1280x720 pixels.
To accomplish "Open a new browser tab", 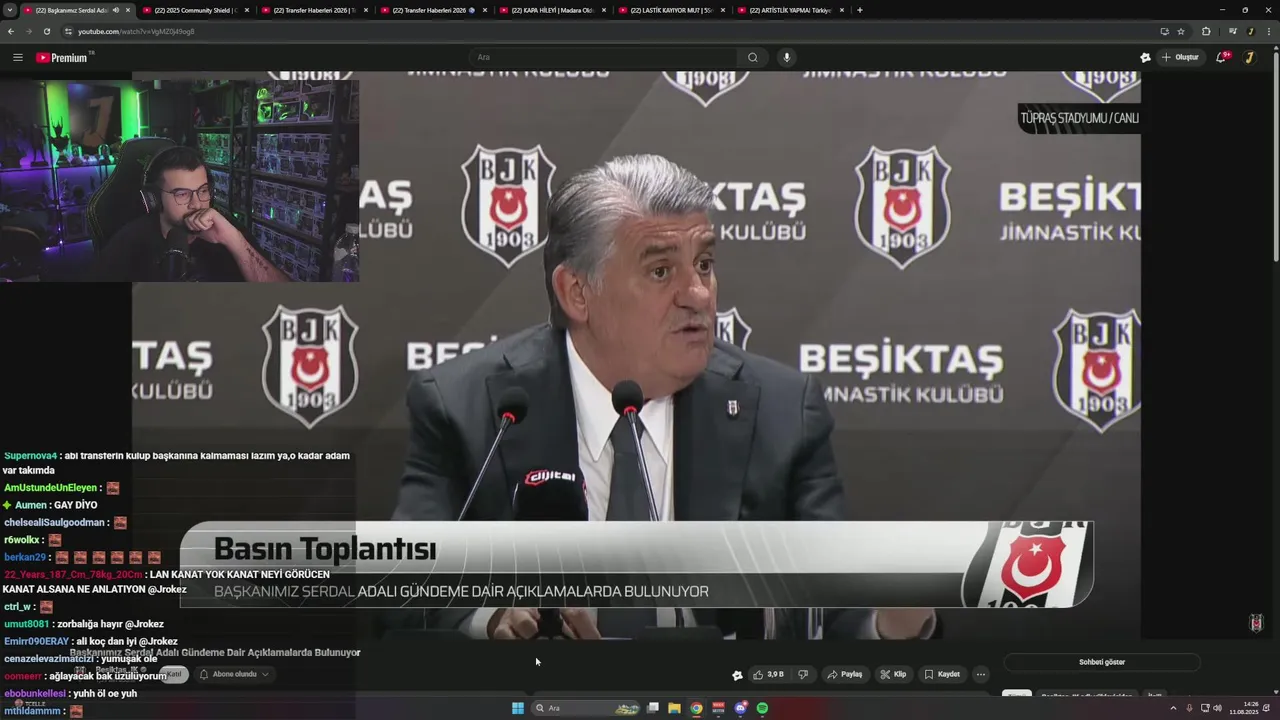I will pyautogui.click(x=860, y=10).
